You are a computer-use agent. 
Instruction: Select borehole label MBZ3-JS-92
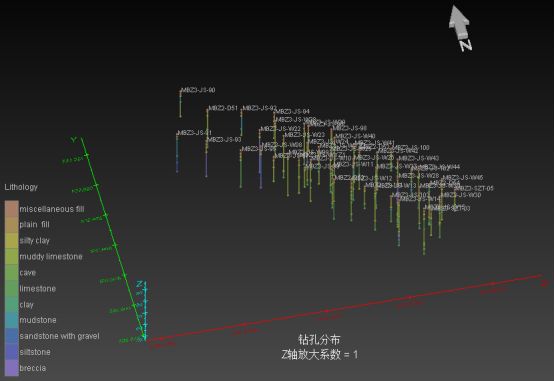tap(259, 108)
